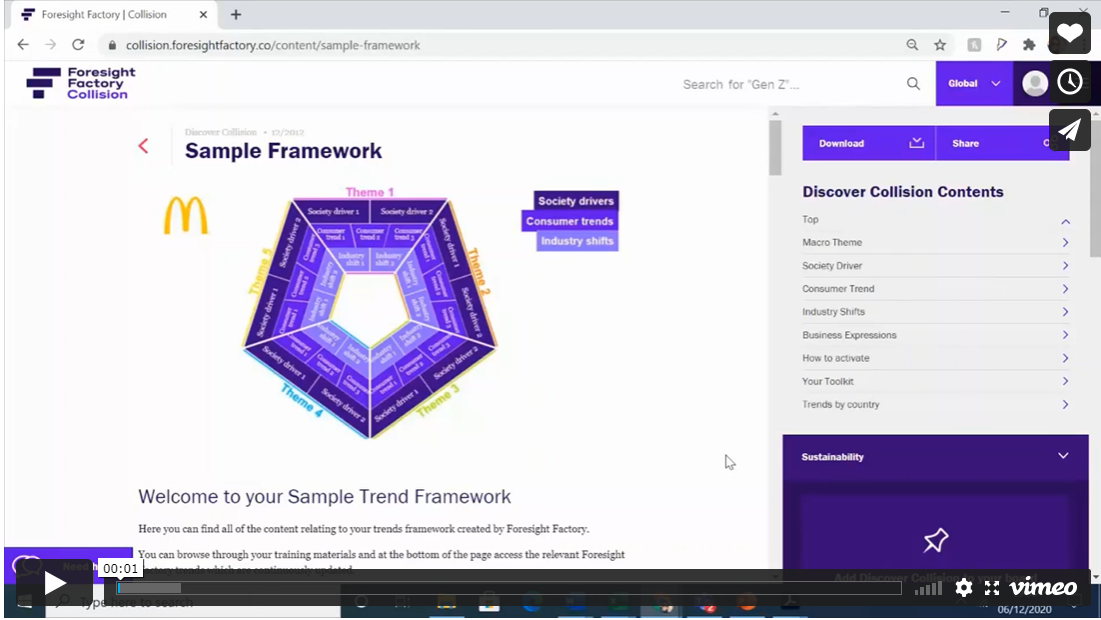Open the search magnifier in the site header
1101x620 pixels.
click(913, 84)
